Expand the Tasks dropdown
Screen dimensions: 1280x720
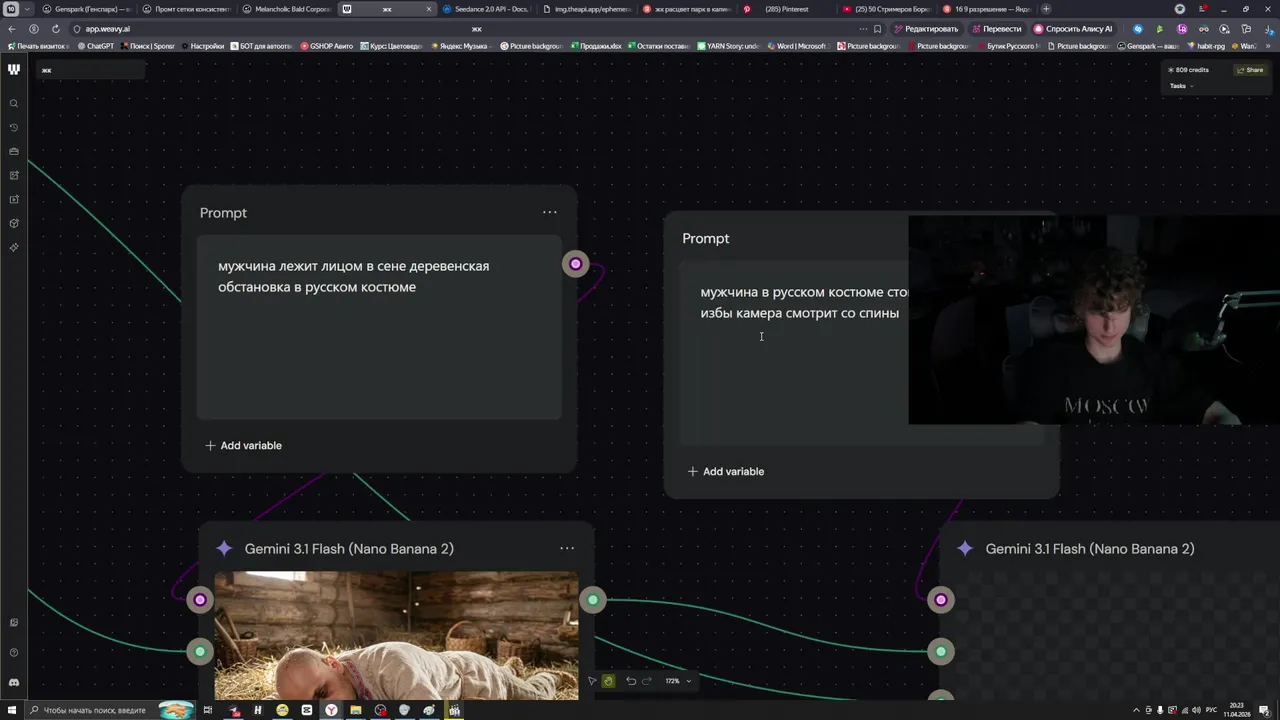[x=1182, y=86]
